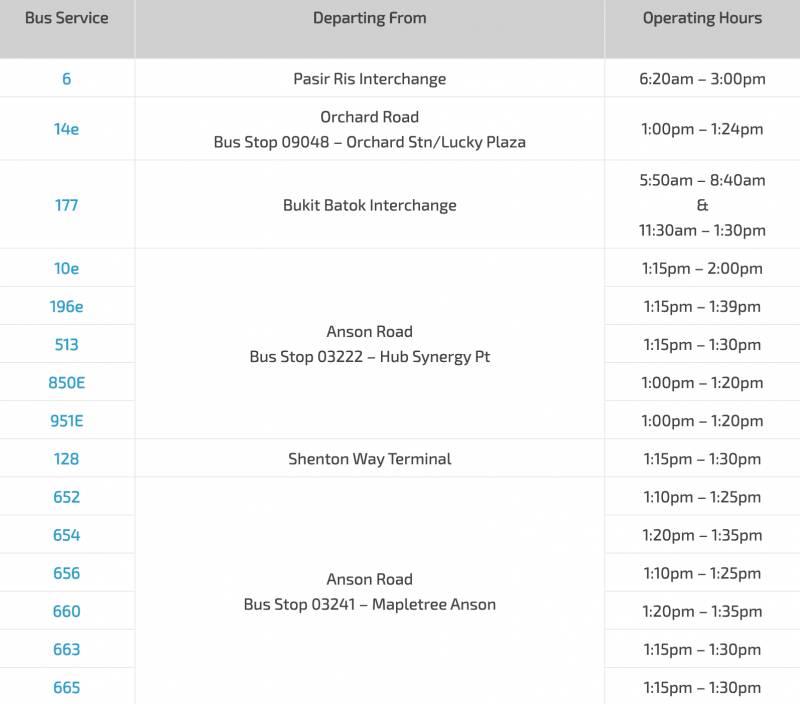Open the 665 bus service link
This screenshot has width=800, height=704.
[66, 687]
